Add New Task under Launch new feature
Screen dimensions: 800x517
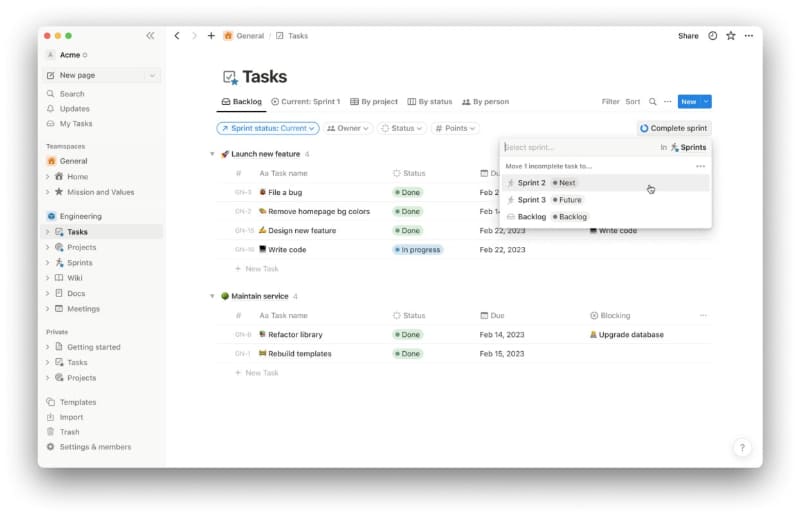(x=257, y=268)
